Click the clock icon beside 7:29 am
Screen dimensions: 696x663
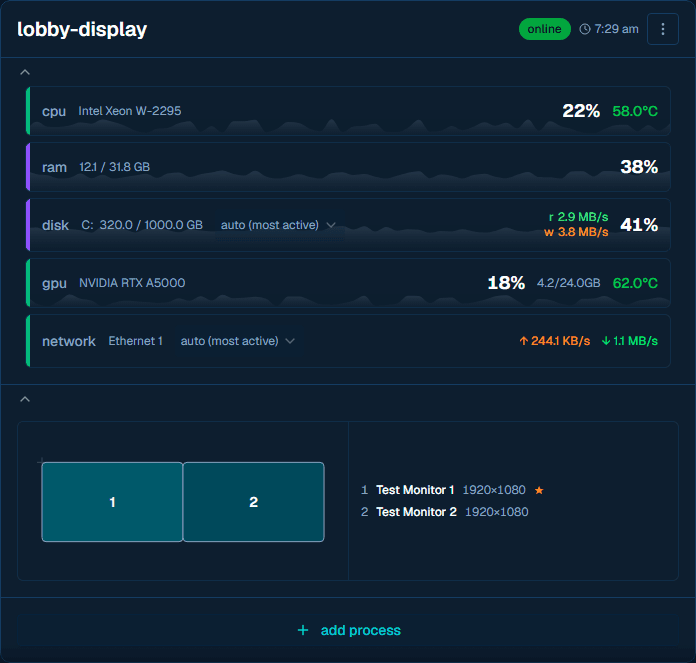[x=585, y=29]
